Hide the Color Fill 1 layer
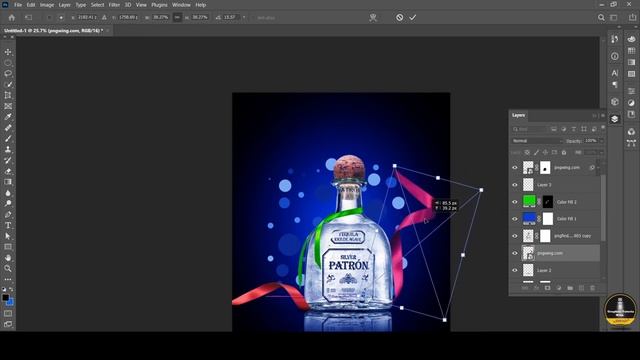The image size is (640, 360). click(x=515, y=219)
